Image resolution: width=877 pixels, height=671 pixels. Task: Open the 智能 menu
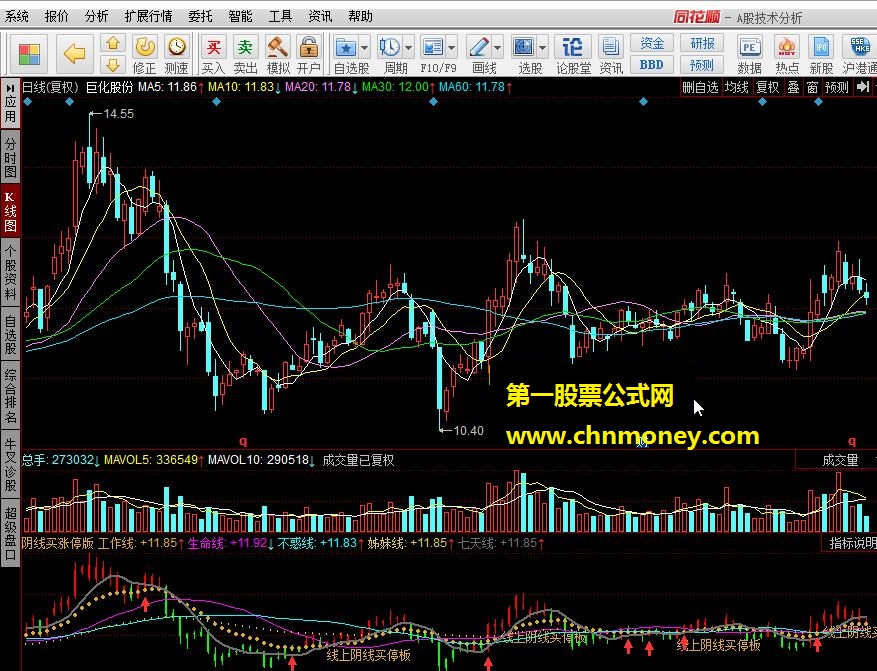click(x=240, y=16)
